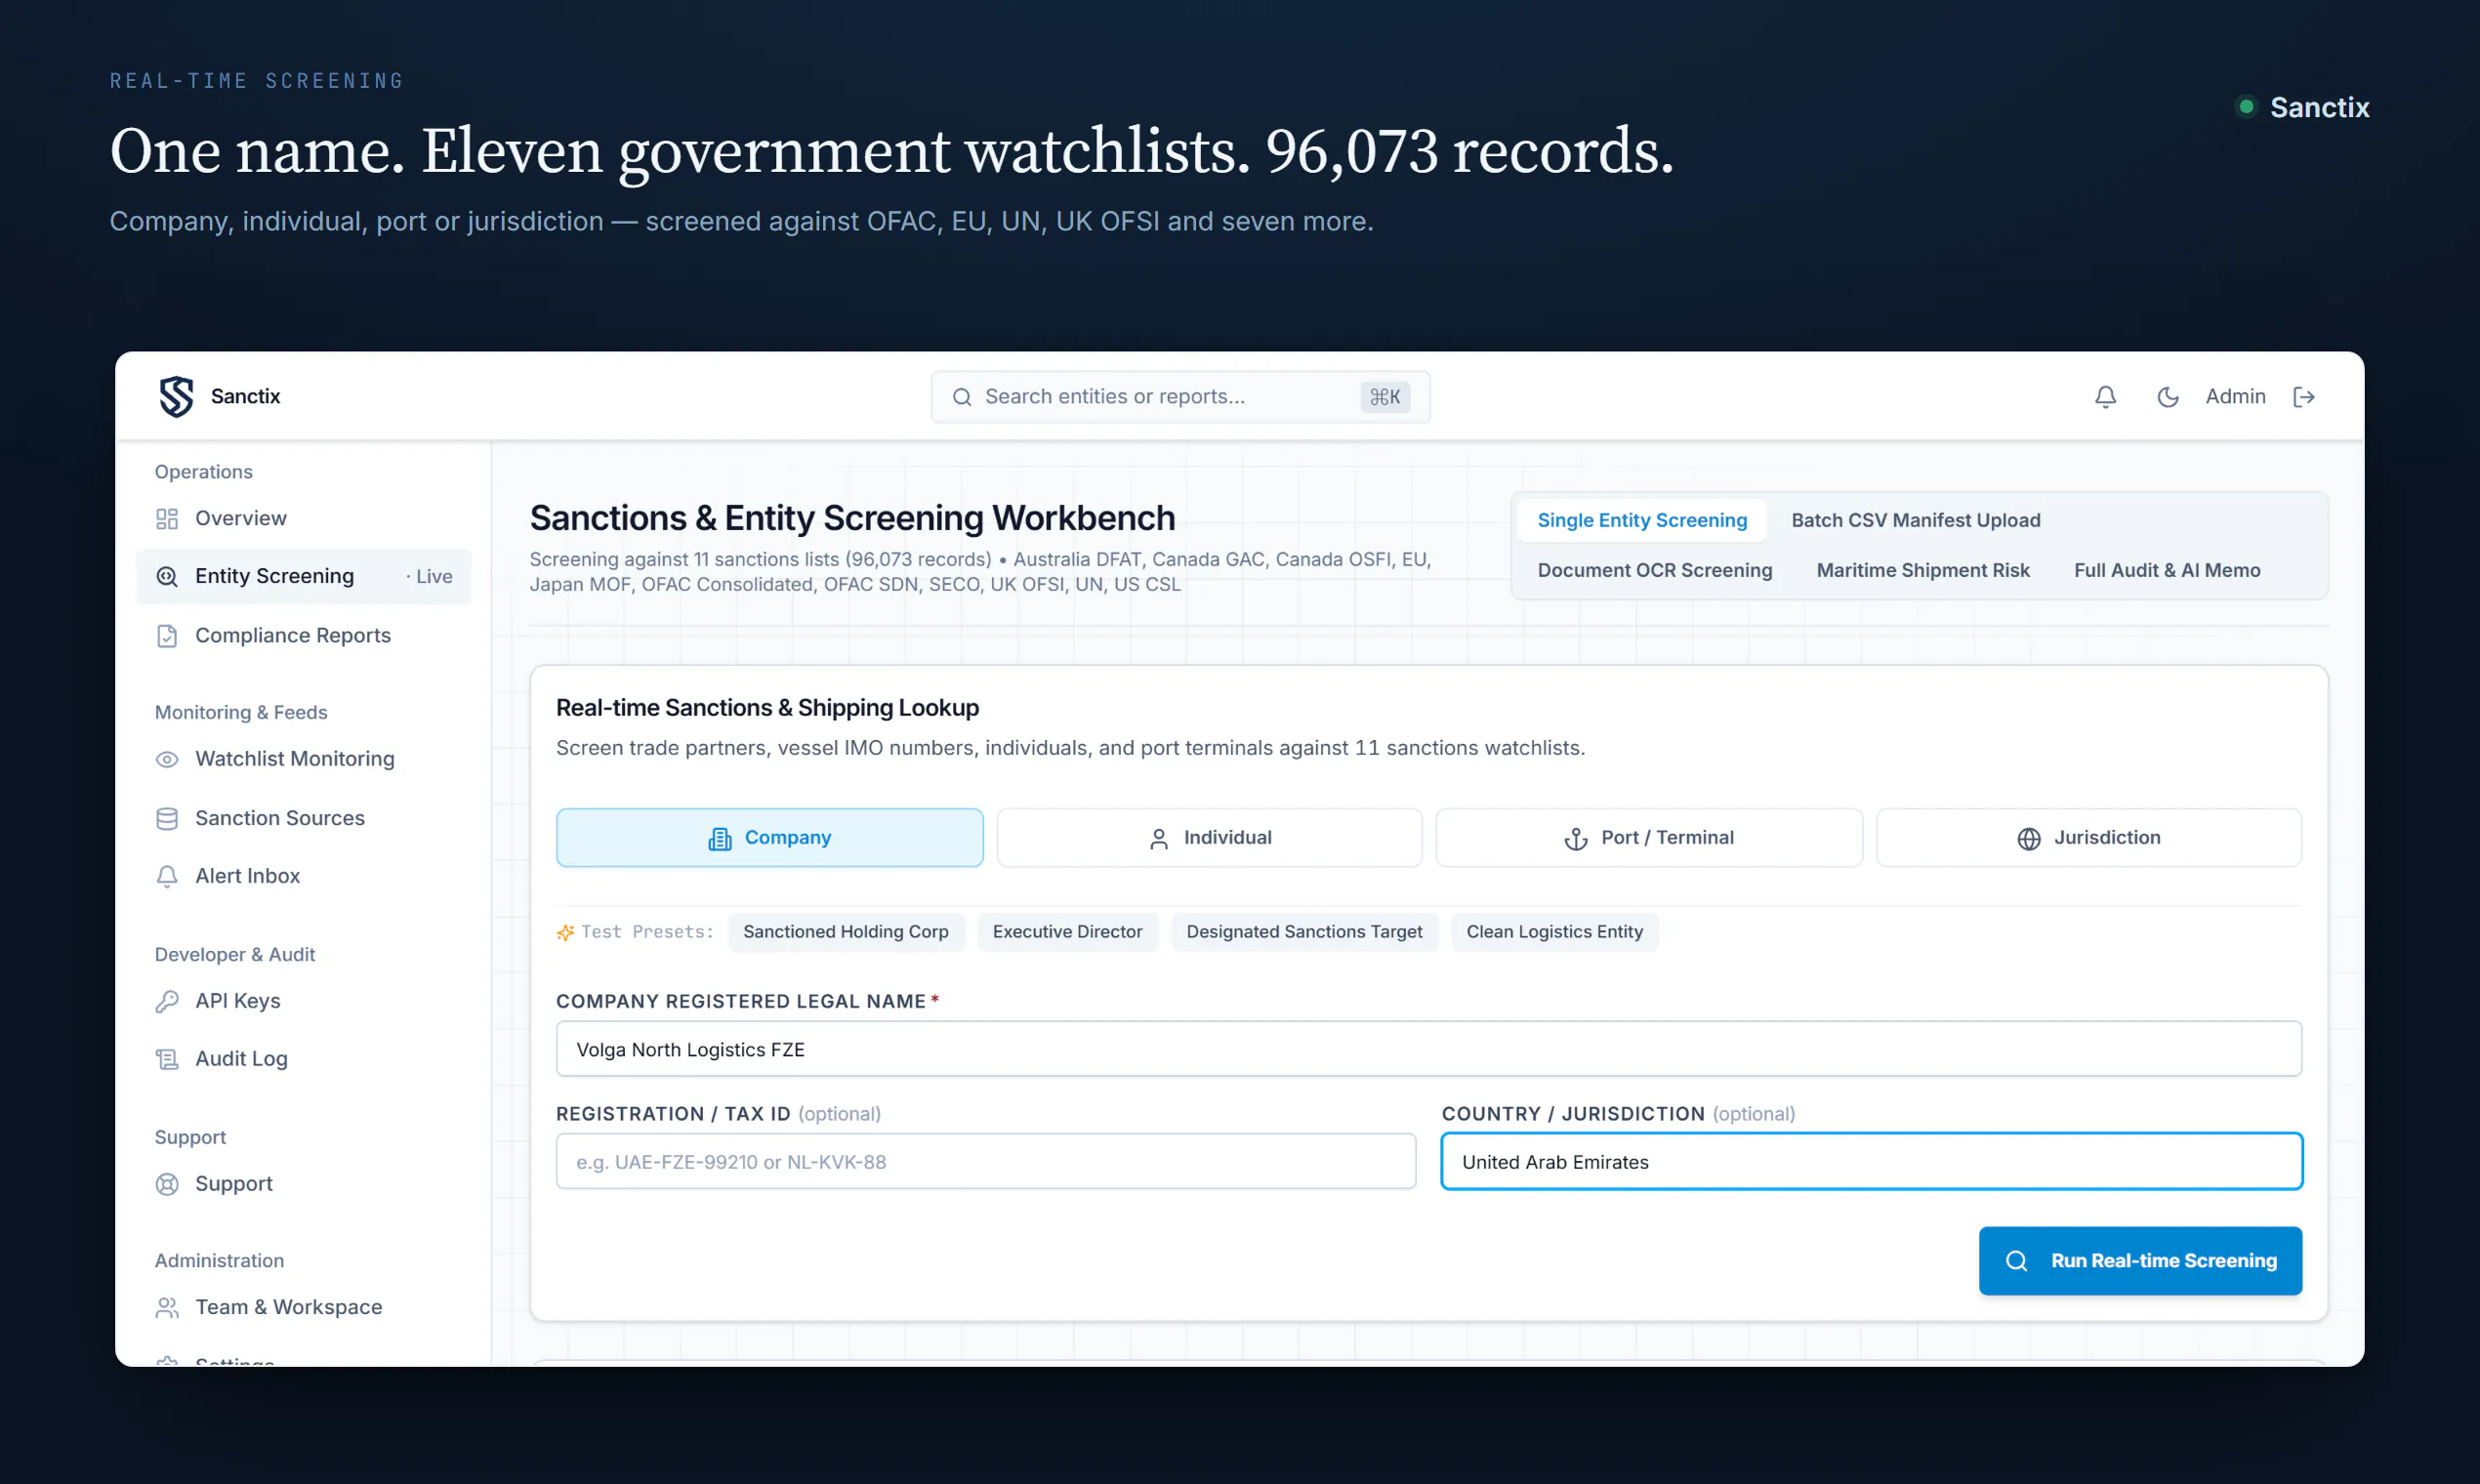The width and height of the screenshot is (2480, 1484).
Task: Click the Port / Terminal anchor icon
Action: click(x=1576, y=839)
